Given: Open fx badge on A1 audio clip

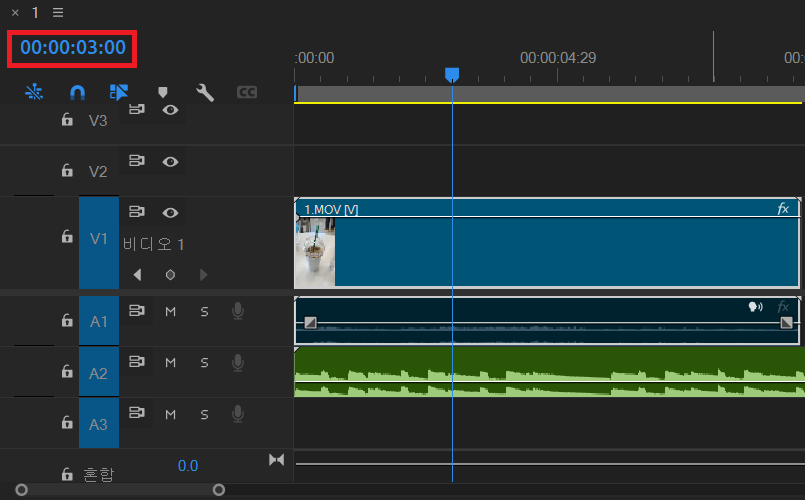Looking at the screenshot, I should click(x=783, y=307).
